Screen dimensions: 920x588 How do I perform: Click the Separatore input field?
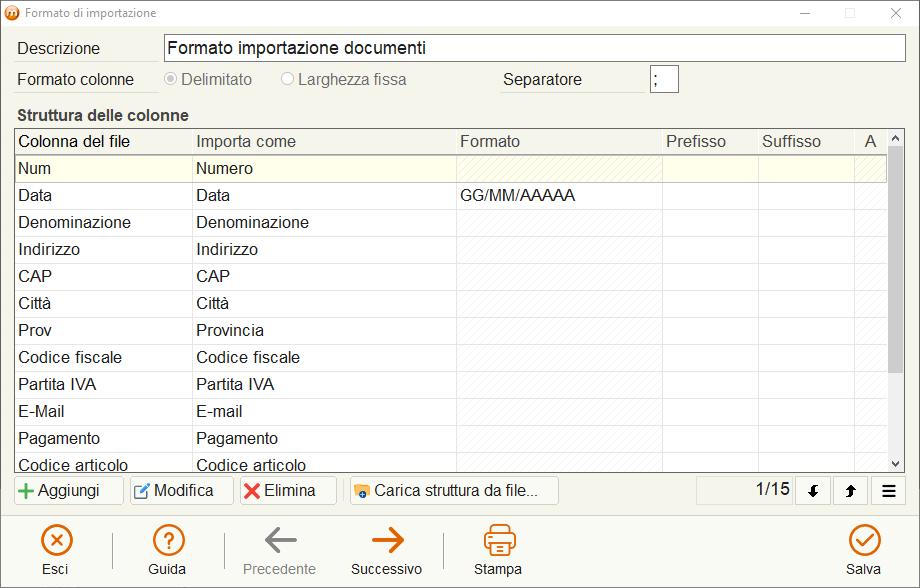pos(664,79)
